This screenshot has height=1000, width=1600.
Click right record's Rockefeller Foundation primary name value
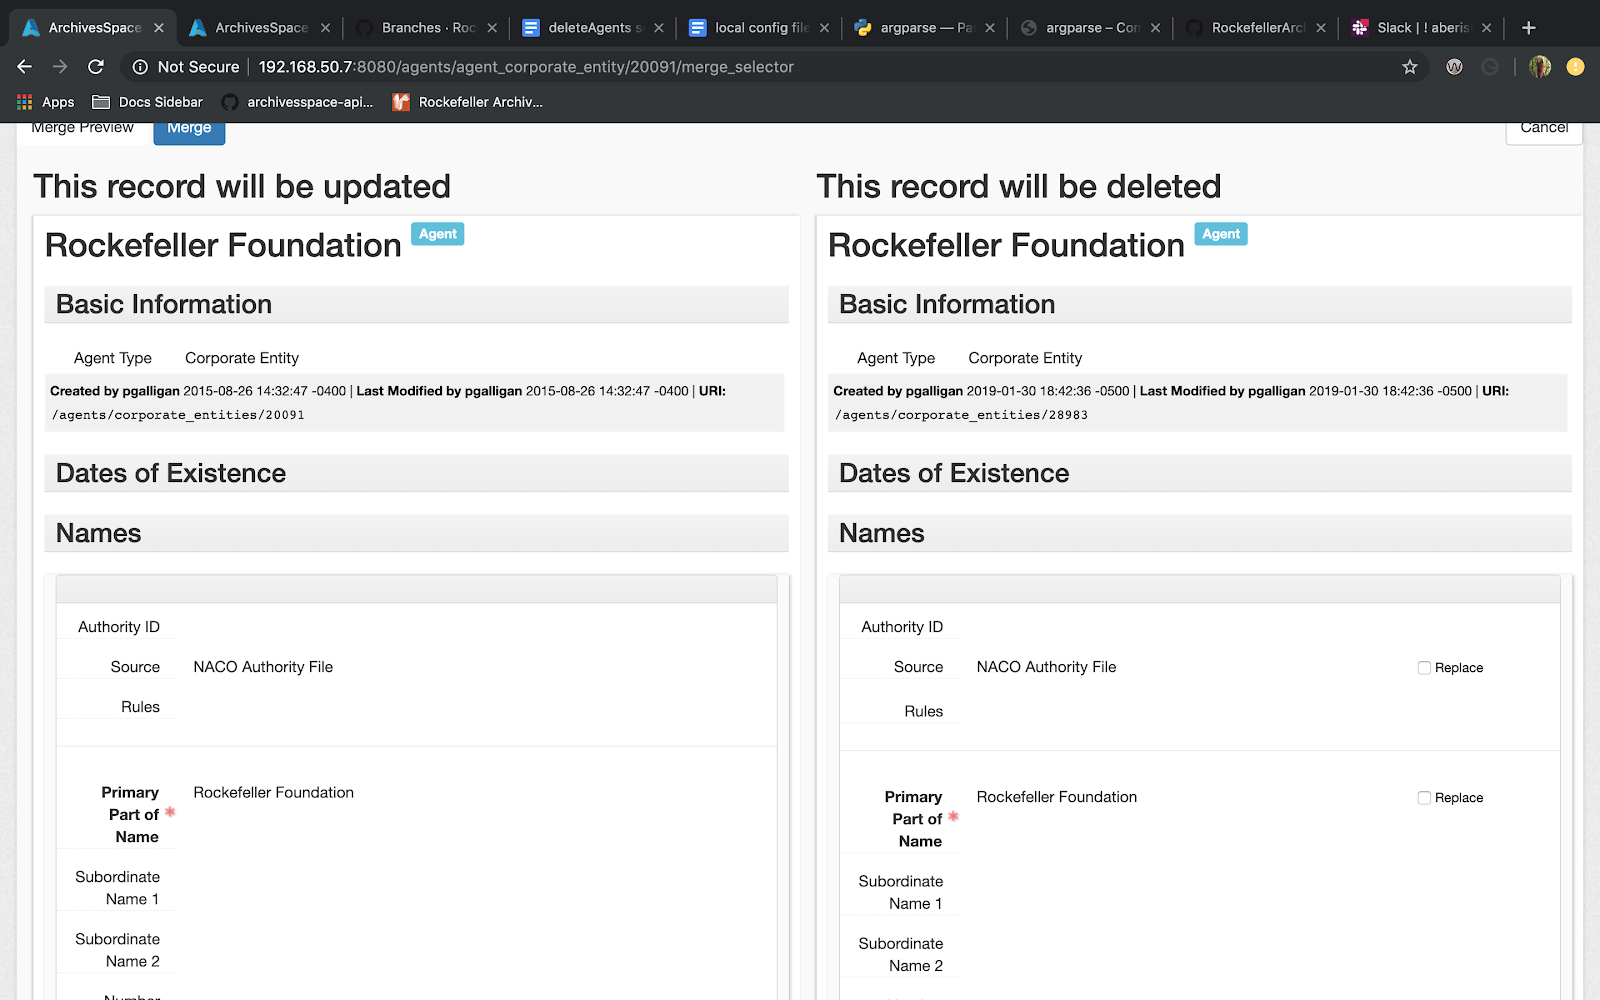point(1056,797)
